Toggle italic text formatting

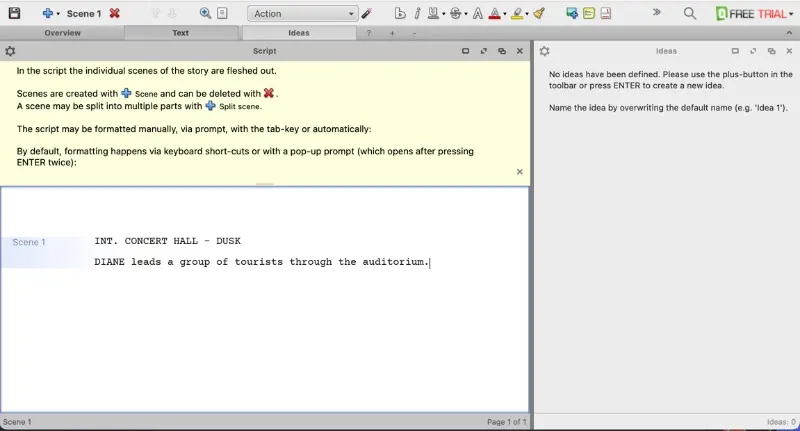[x=415, y=14]
